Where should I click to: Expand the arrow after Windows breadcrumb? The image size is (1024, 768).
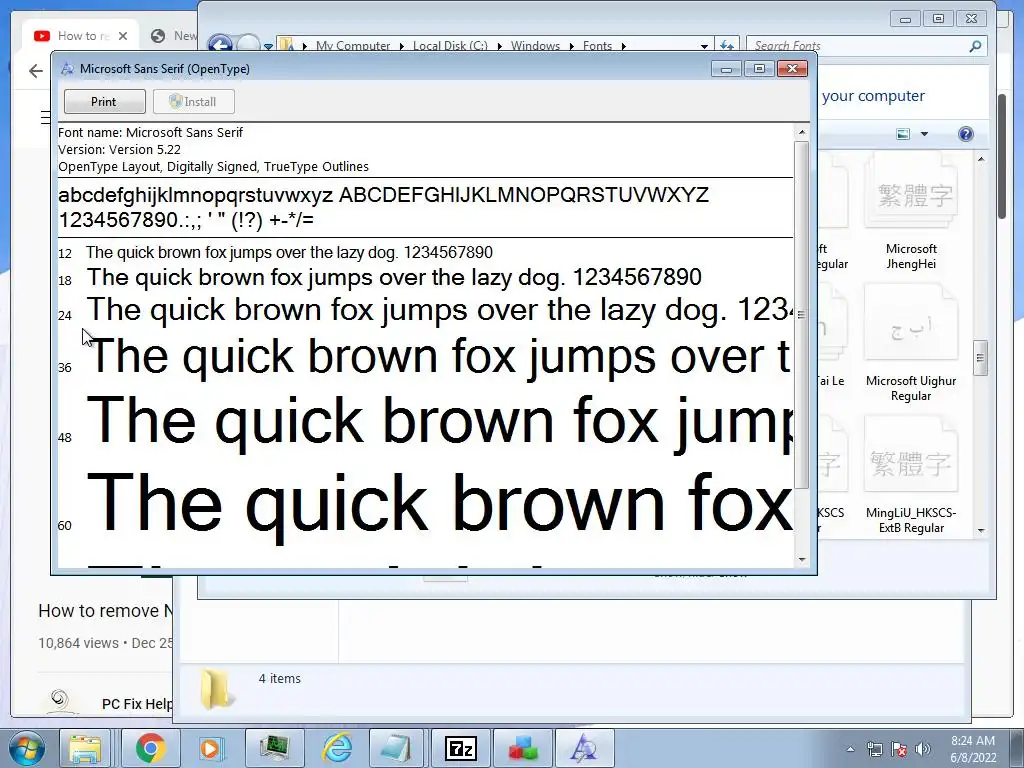[x=572, y=46]
